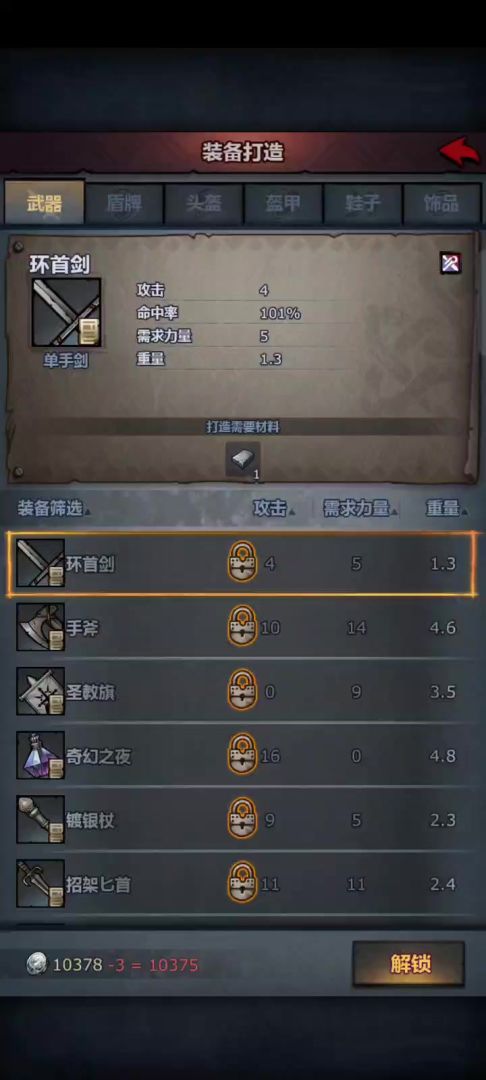
Task: Switch to the 盾牌 tab
Action: (x=125, y=204)
